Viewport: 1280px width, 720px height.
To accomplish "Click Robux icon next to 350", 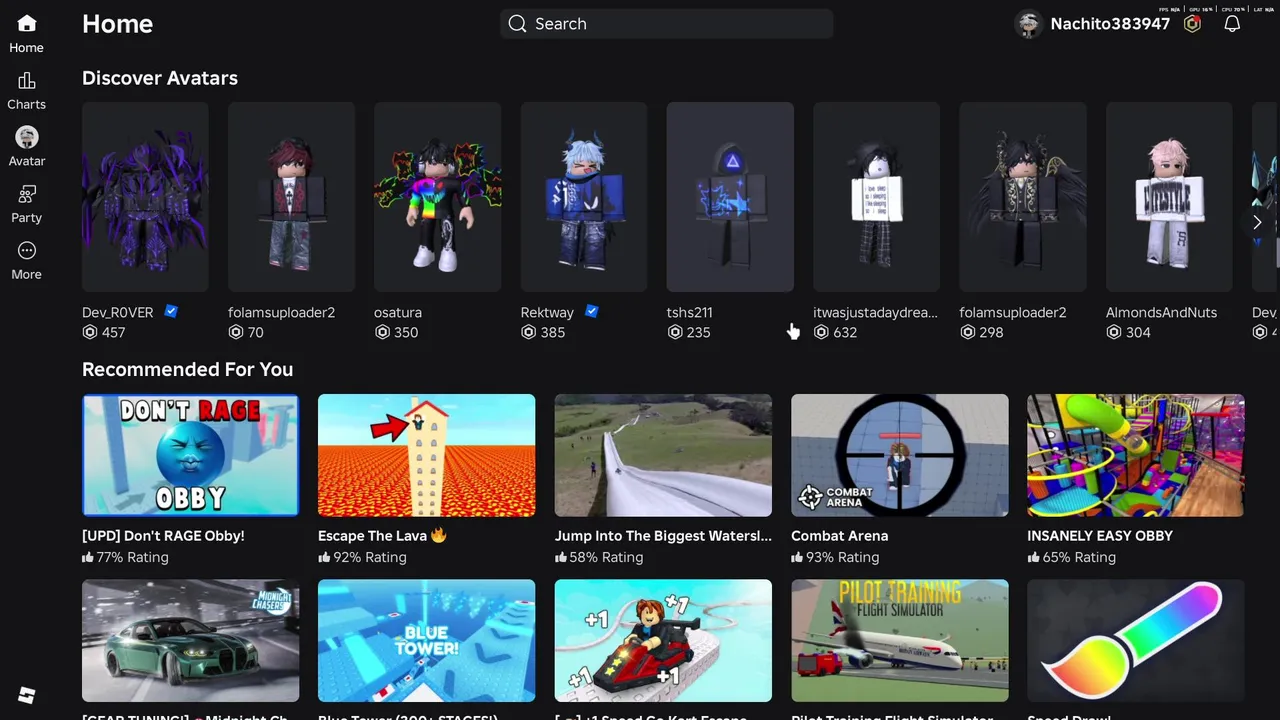I will coord(382,332).
